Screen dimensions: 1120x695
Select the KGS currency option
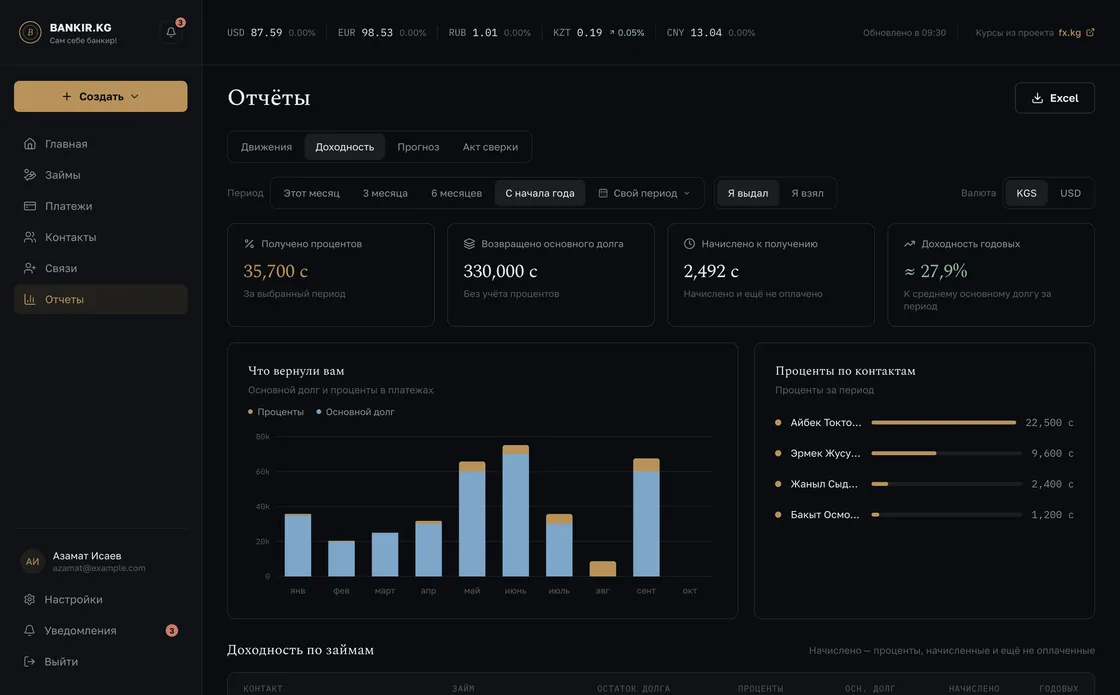[1026, 193]
